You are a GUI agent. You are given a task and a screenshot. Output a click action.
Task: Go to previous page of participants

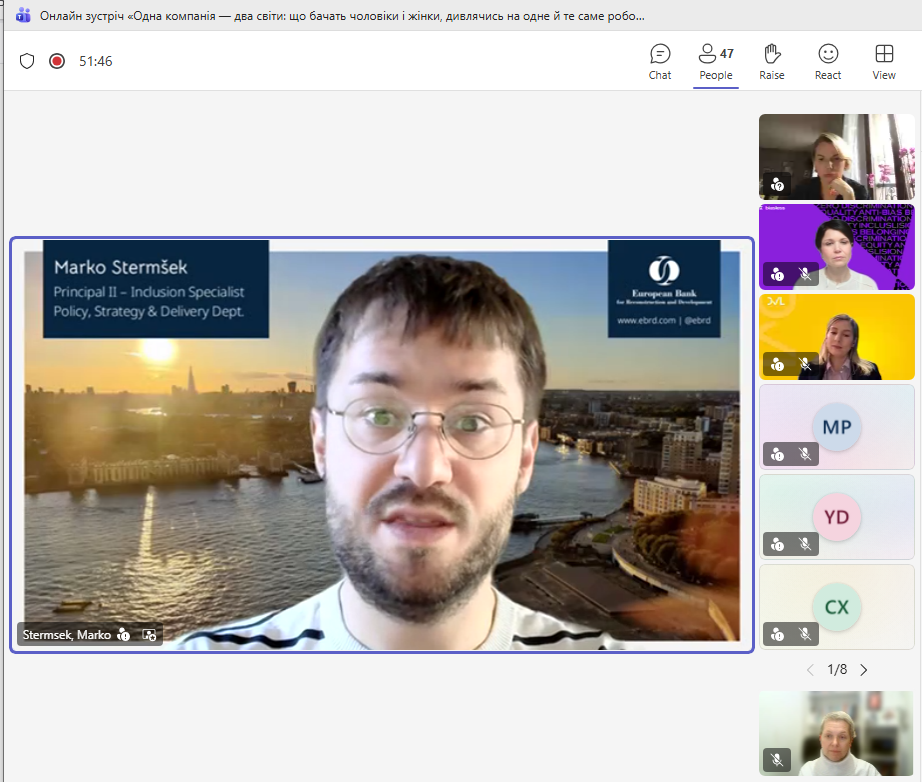point(810,670)
